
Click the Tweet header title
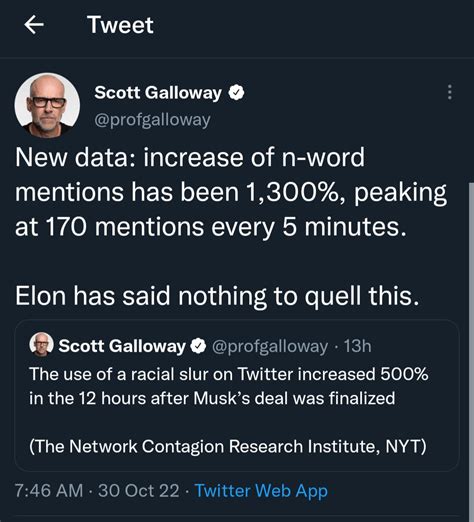(x=120, y=25)
